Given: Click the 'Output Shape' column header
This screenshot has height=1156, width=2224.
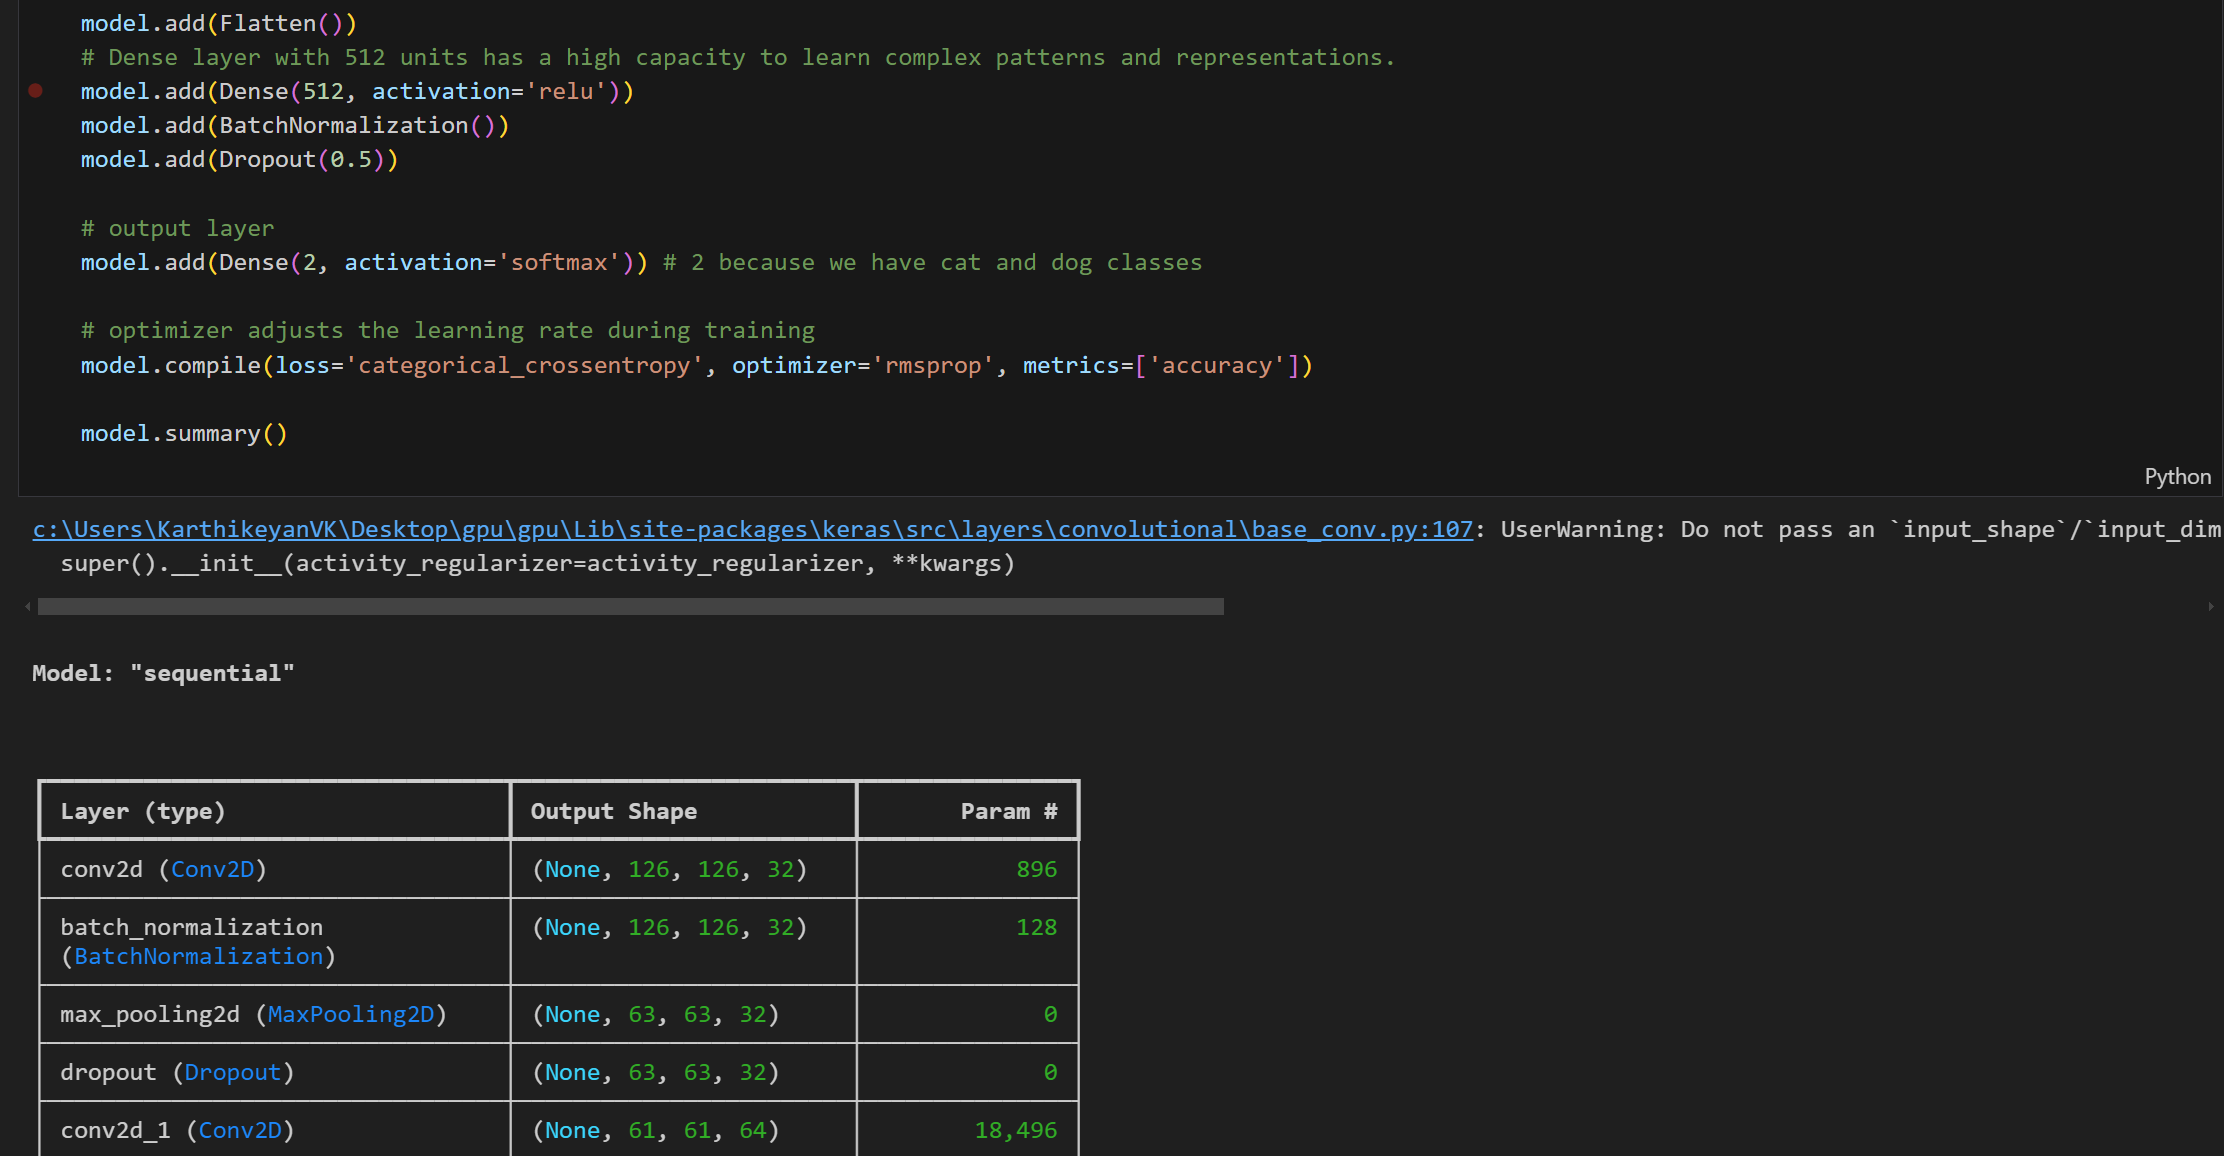Looking at the screenshot, I should (x=613, y=811).
